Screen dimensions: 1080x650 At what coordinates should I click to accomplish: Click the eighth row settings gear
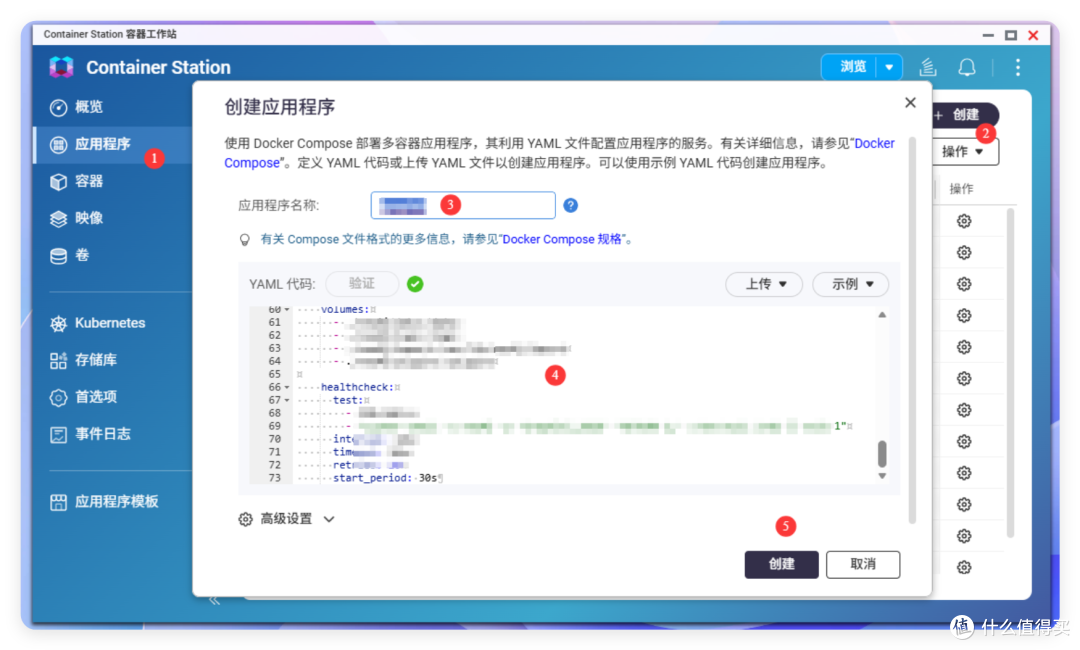click(x=964, y=441)
